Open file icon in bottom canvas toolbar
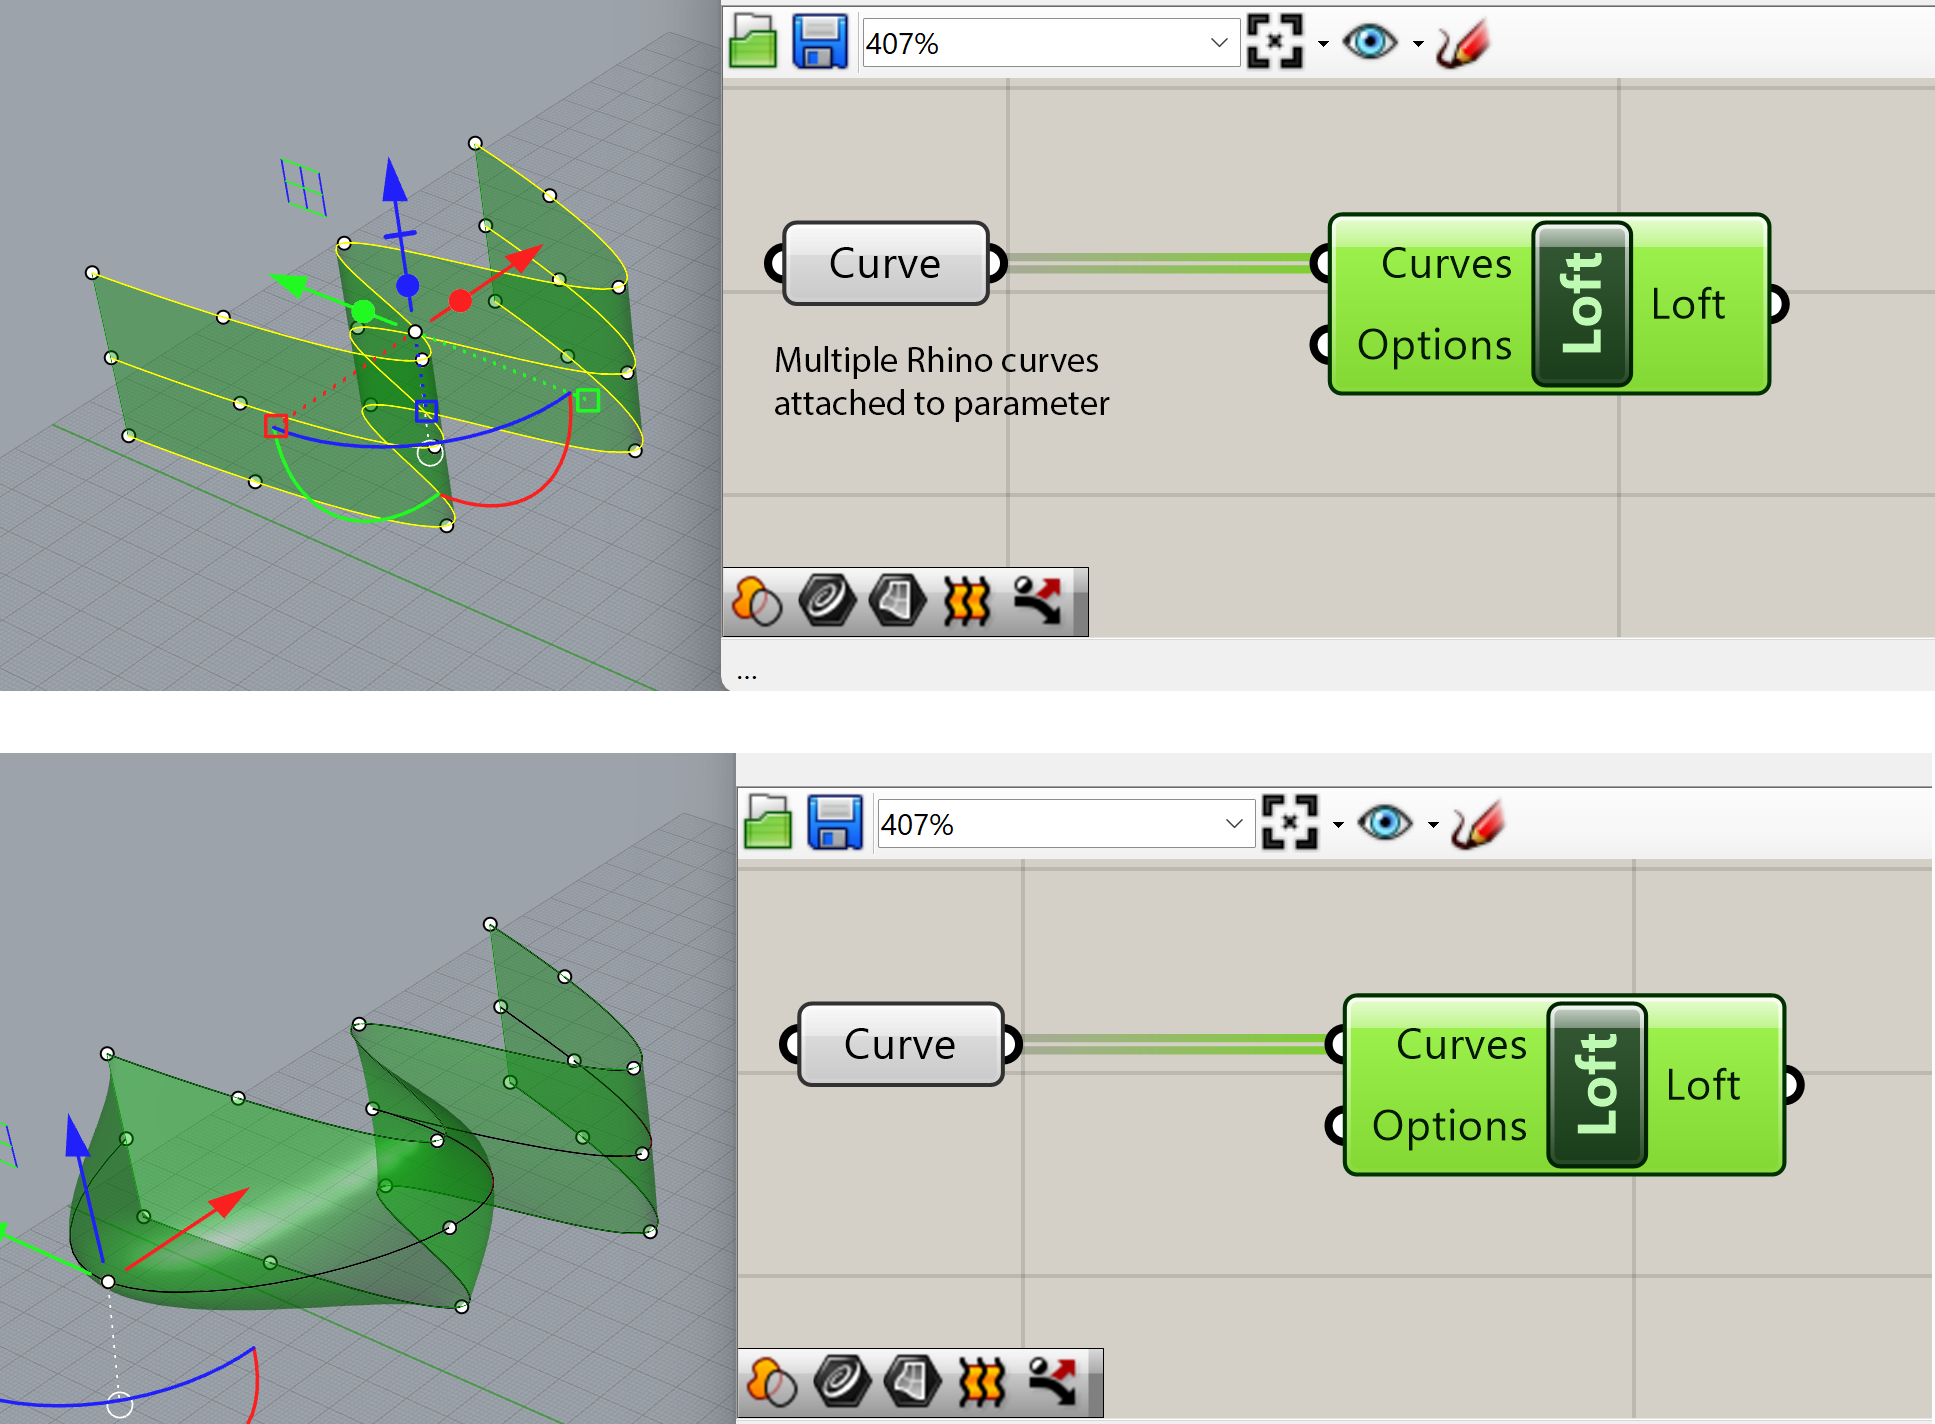Viewport: 1935px width, 1424px height. click(x=768, y=823)
